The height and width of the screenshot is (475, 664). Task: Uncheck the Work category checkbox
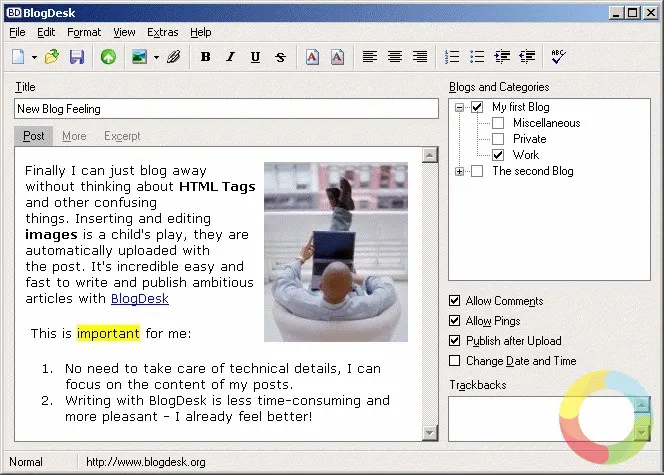[x=498, y=155]
